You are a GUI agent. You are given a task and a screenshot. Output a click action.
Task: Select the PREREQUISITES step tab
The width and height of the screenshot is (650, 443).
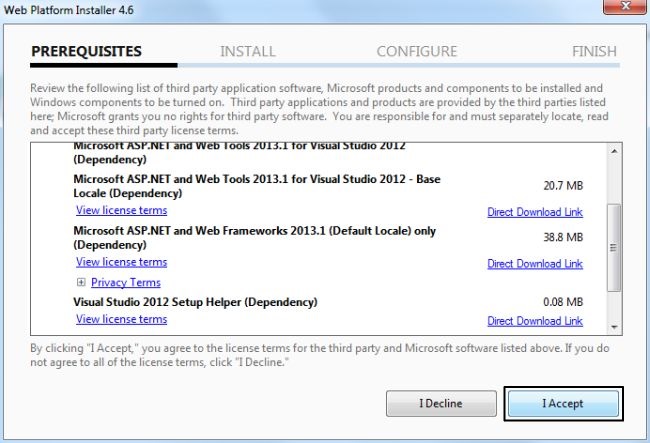(87, 51)
